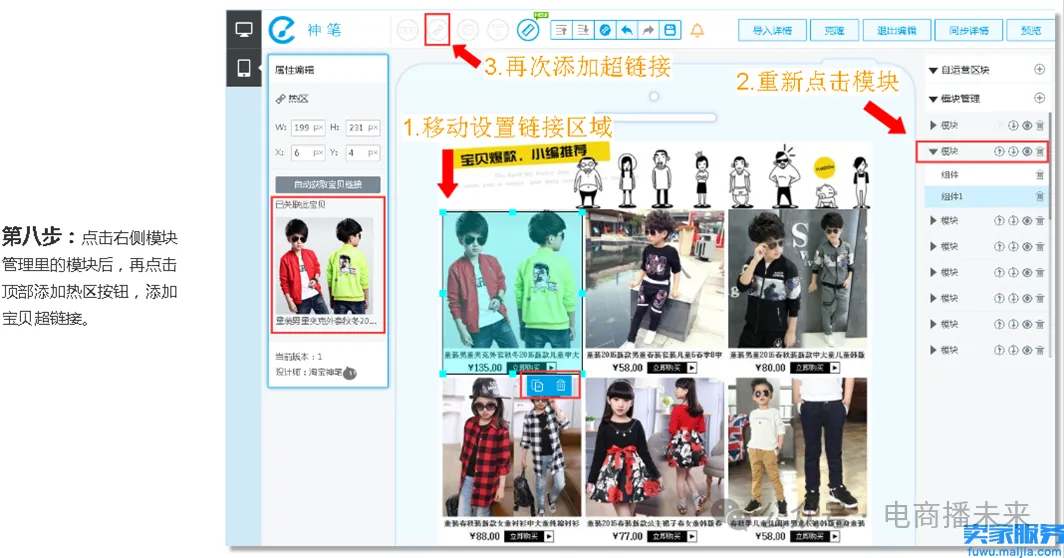Switch to desktop preview mode icon
Screen dimensions: 1064x558
[243, 29]
